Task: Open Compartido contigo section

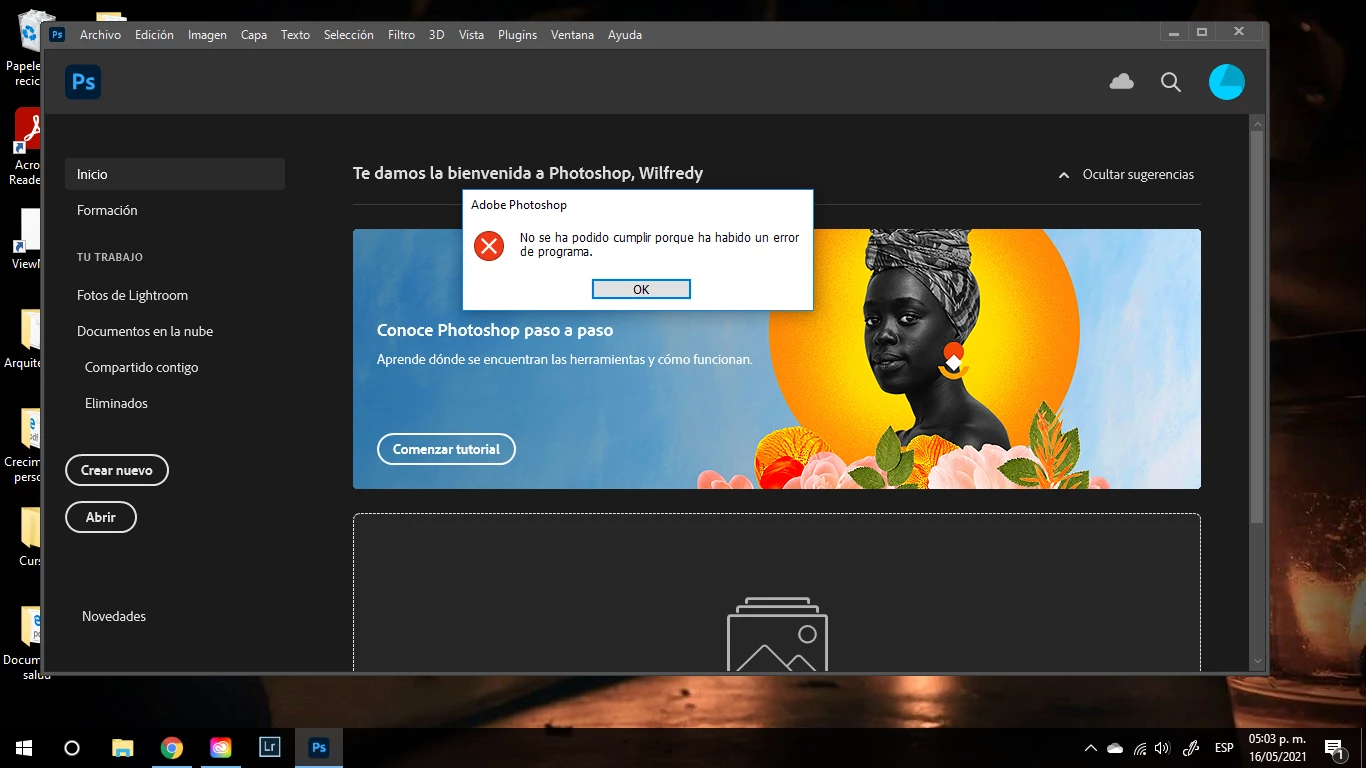Action: tap(141, 367)
